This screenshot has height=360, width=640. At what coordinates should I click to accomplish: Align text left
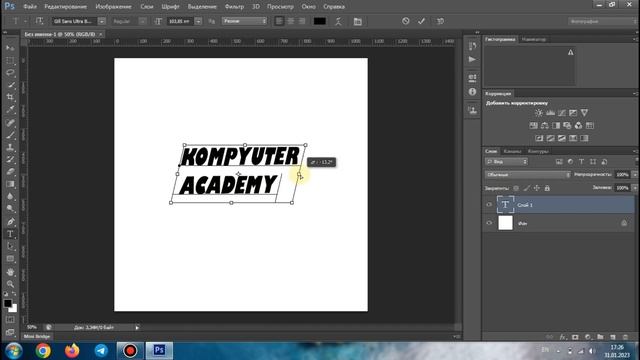click(x=279, y=21)
